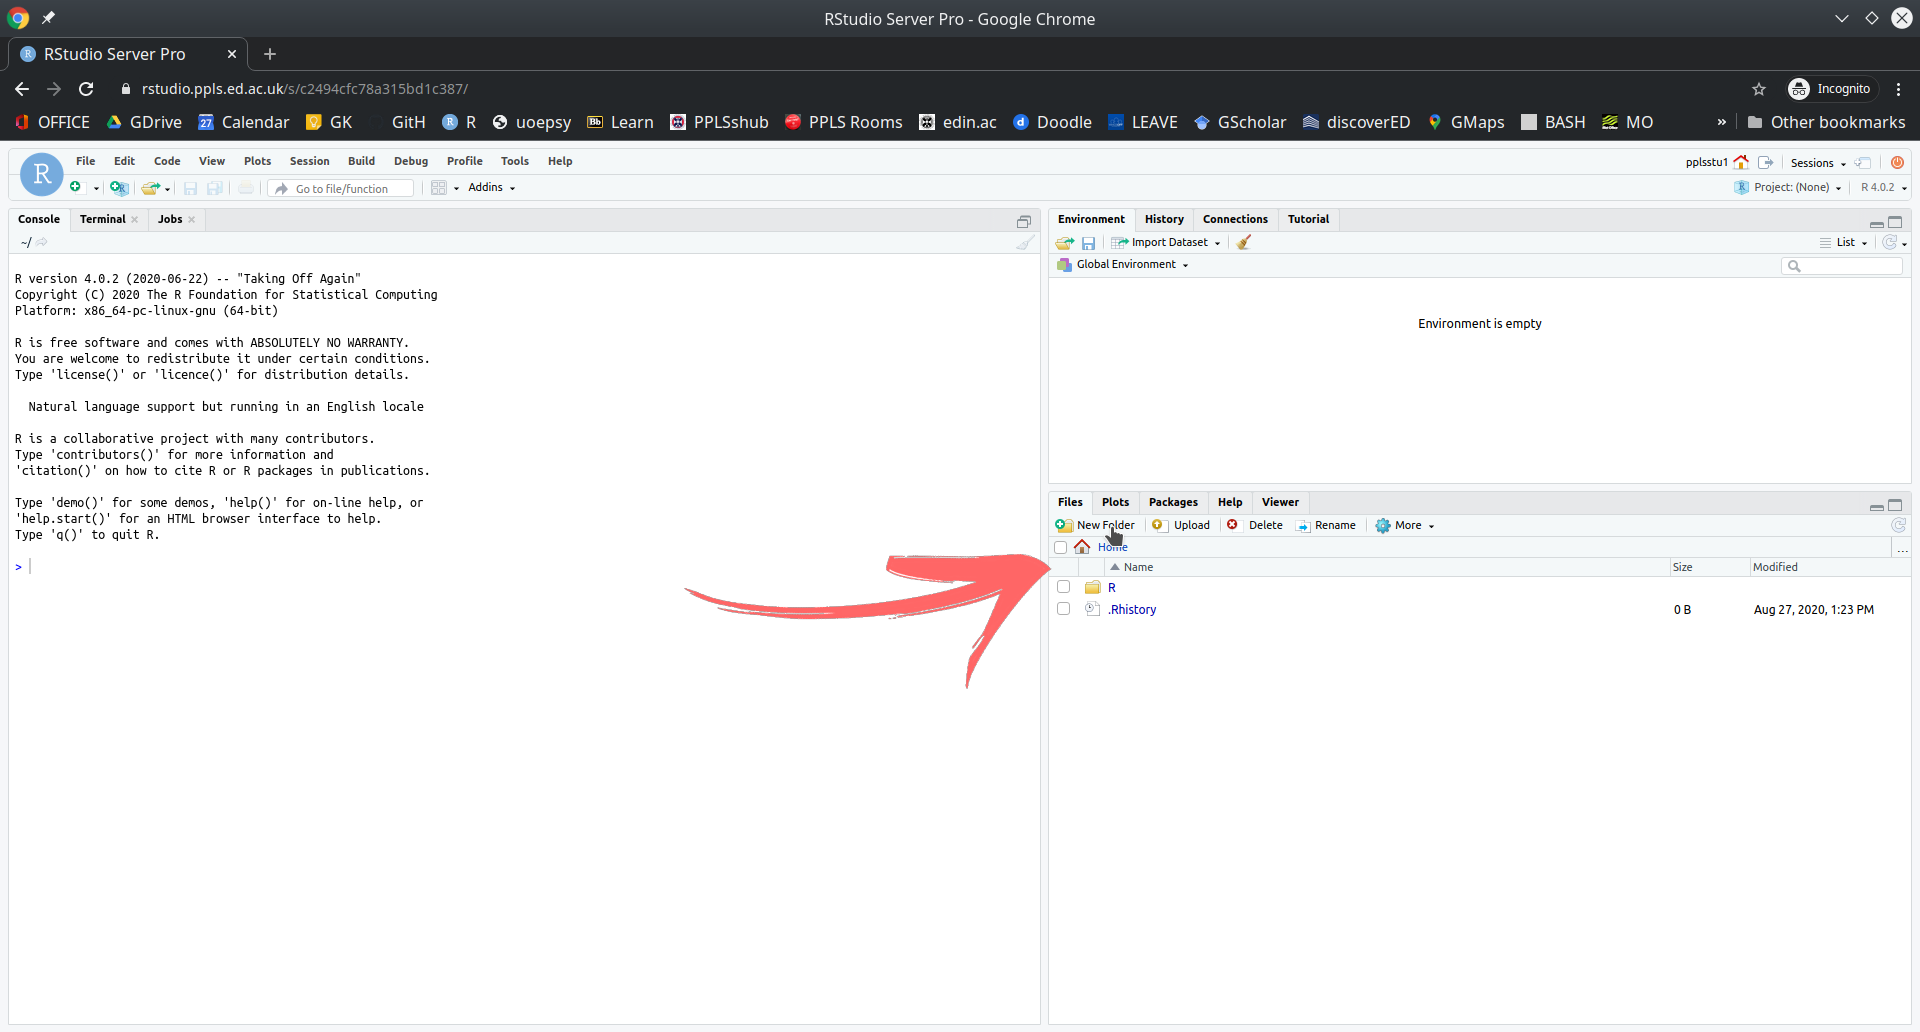Tick the checkbox next to R folder
Image resolution: width=1920 pixels, height=1032 pixels.
pos(1064,588)
